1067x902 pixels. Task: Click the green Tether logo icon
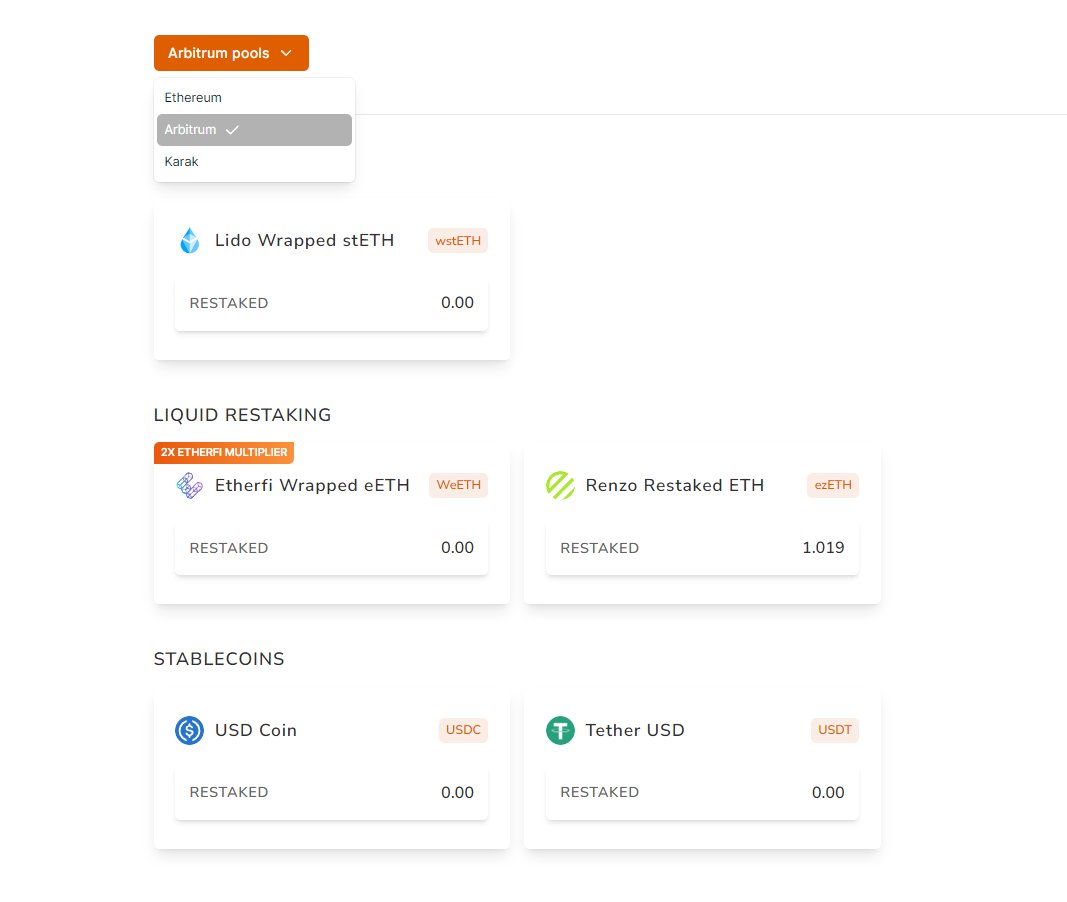pyautogui.click(x=561, y=730)
